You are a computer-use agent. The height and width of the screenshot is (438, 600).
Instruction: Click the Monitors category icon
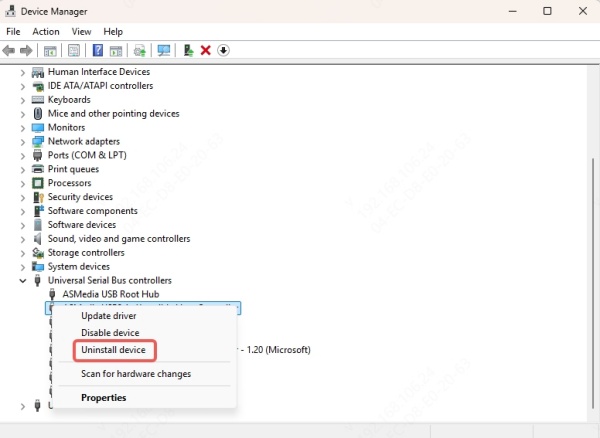(x=38, y=127)
